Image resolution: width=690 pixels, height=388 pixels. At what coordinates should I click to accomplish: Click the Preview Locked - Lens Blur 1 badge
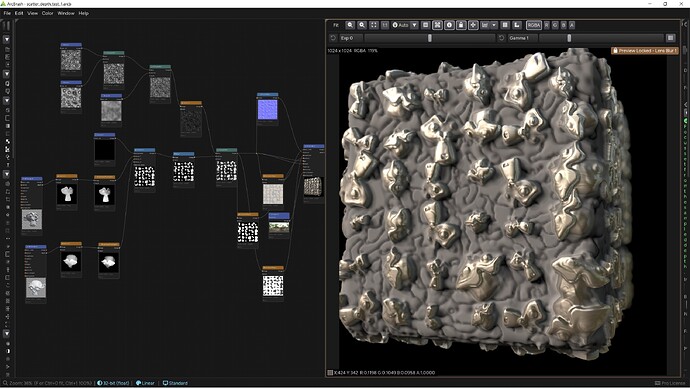pos(645,51)
